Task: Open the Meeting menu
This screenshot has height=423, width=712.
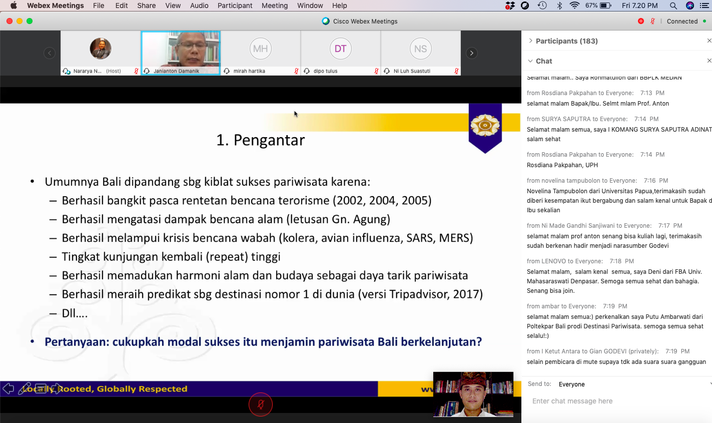Action: 274,6
